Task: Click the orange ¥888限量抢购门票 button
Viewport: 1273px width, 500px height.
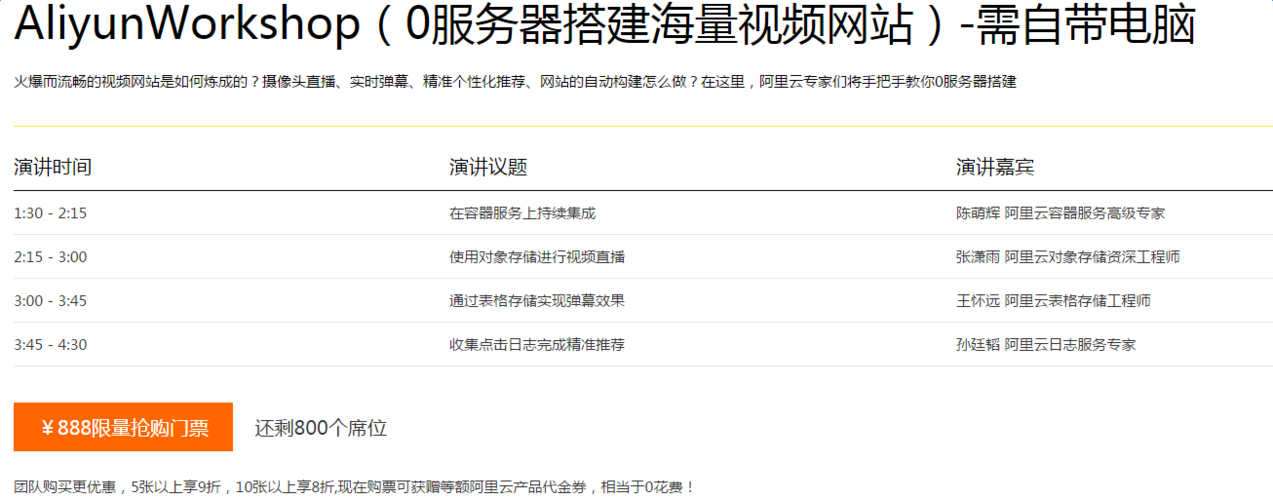Action: click(x=123, y=427)
